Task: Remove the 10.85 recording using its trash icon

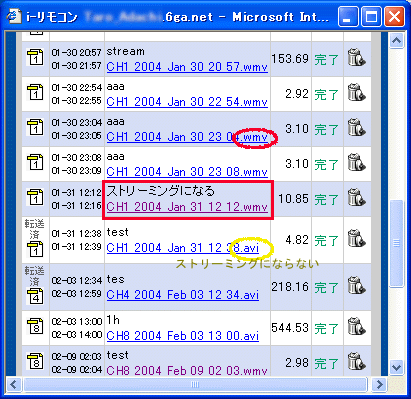Action: coord(356,198)
